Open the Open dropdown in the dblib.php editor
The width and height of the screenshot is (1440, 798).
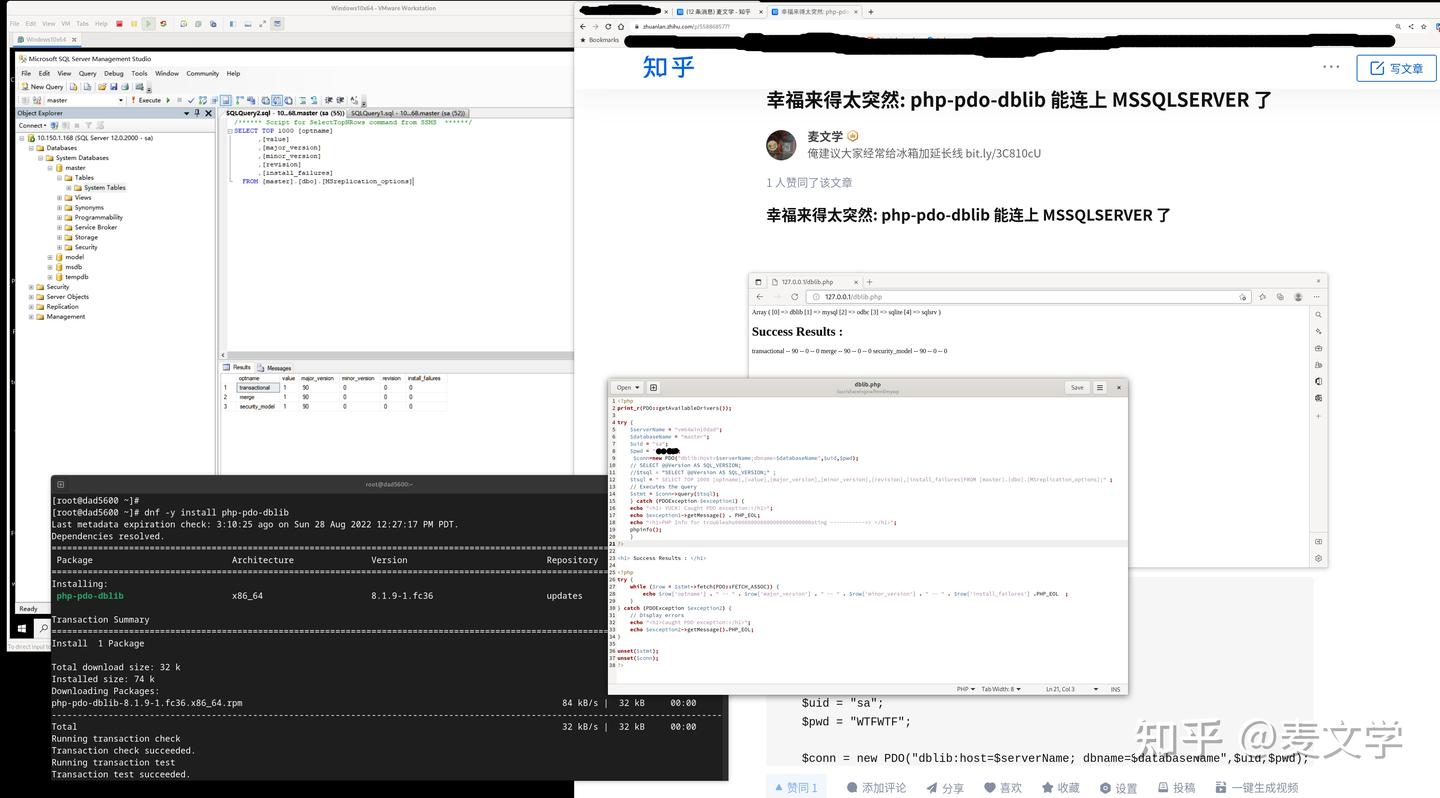[x=626, y=387]
